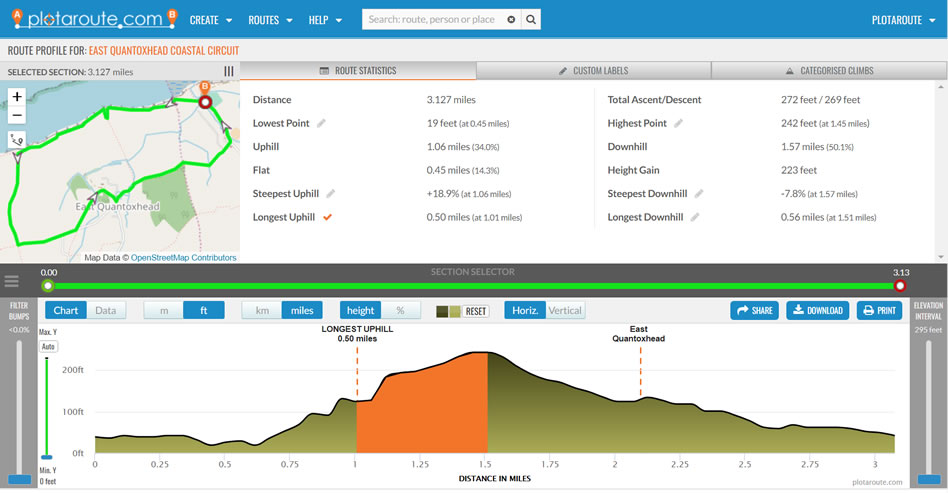
Task: Click the section selector start handle
Action: [x=48, y=286]
